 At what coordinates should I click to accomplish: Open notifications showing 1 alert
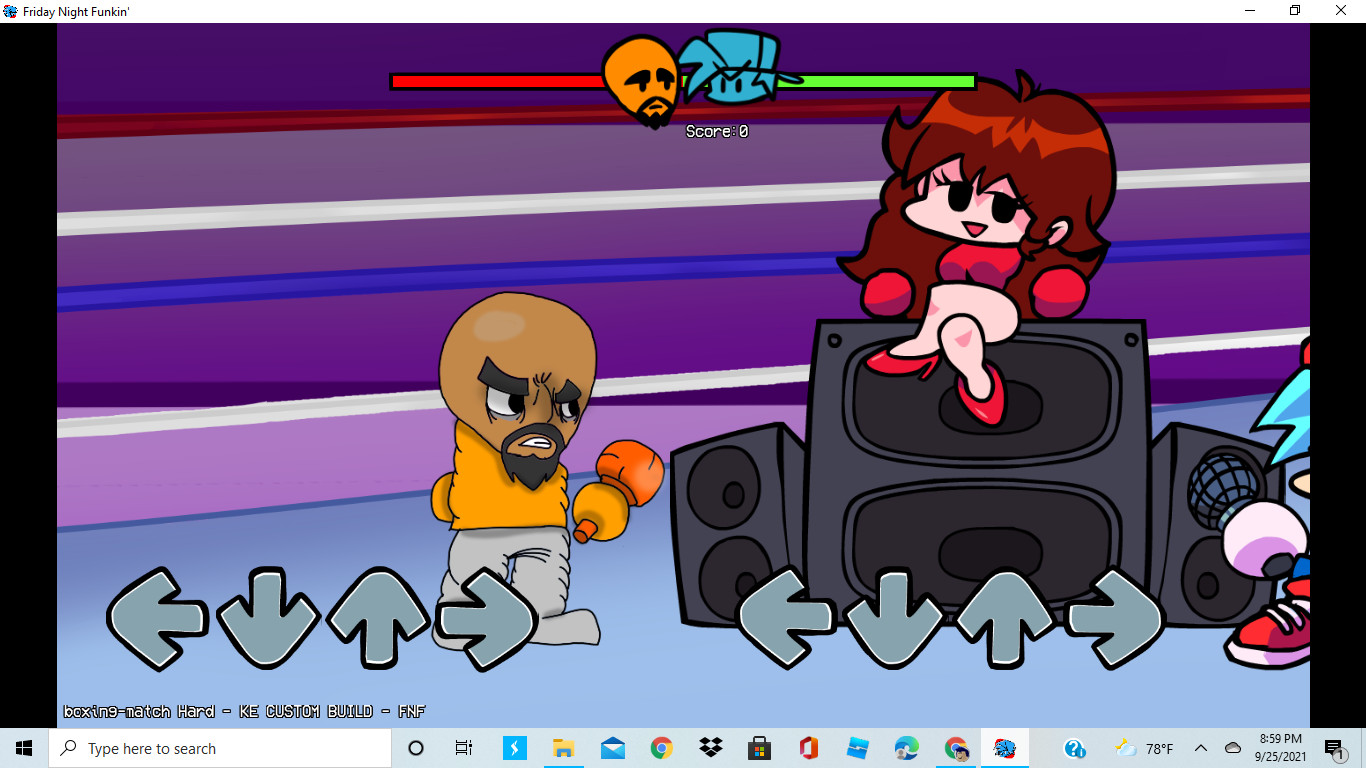(x=1334, y=747)
